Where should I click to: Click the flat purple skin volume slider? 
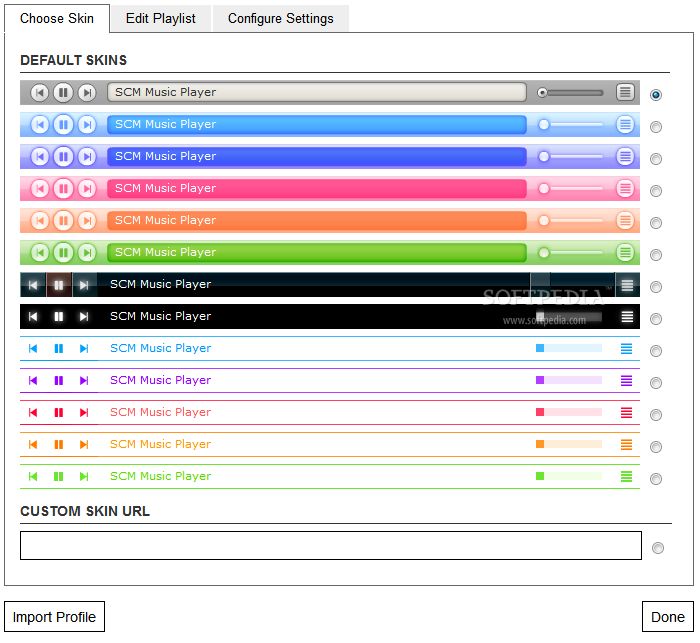[x=569, y=380]
